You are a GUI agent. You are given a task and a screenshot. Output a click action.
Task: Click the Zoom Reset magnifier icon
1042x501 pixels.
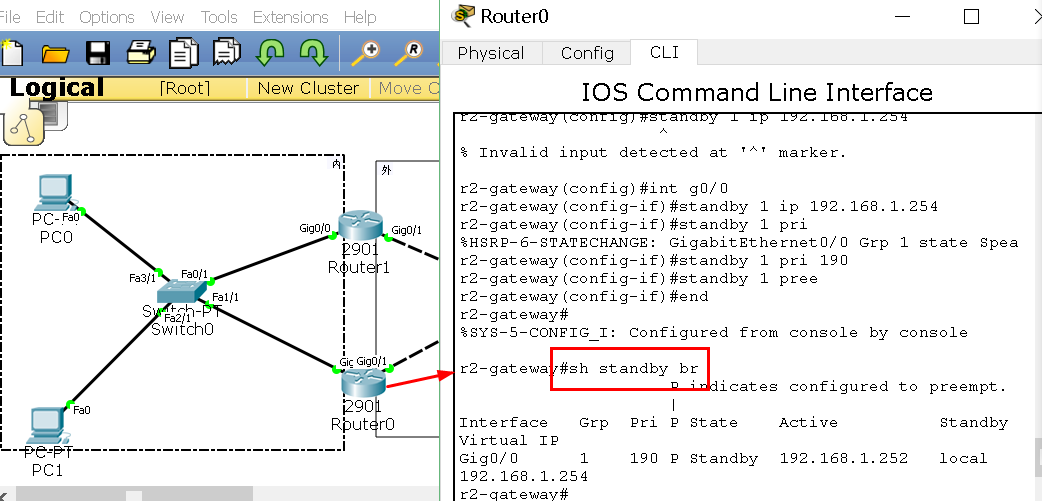(409, 53)
